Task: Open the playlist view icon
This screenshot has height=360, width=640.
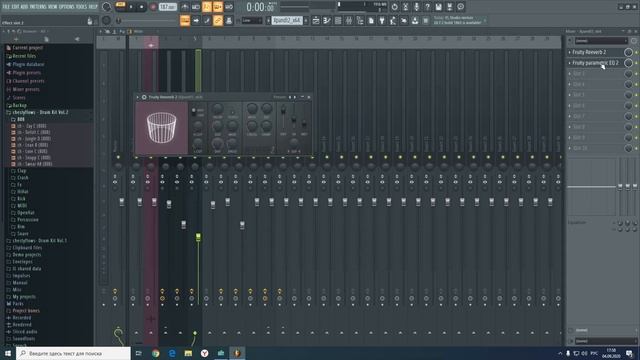Action: pos(316,20)
